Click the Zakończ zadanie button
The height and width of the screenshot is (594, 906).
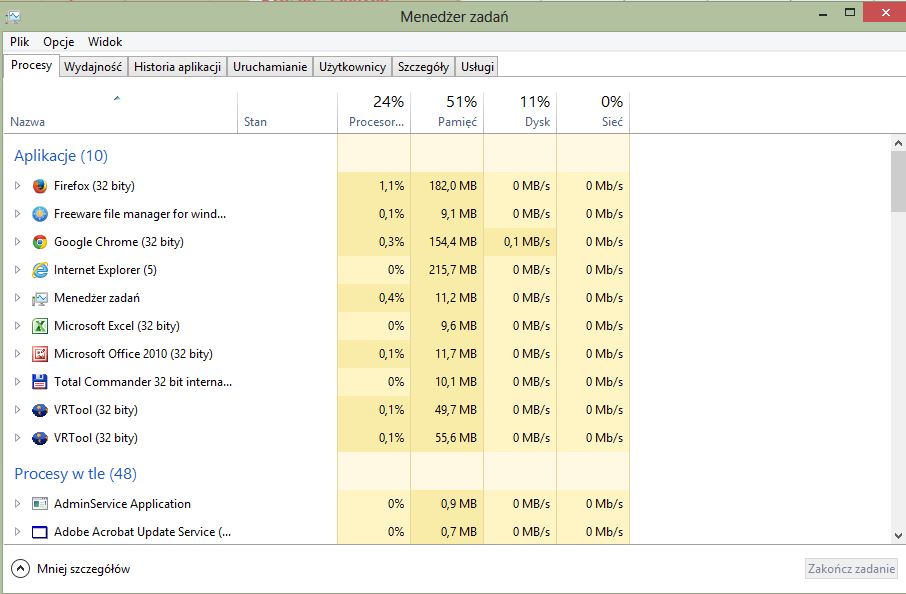click(x=851, y=569)
